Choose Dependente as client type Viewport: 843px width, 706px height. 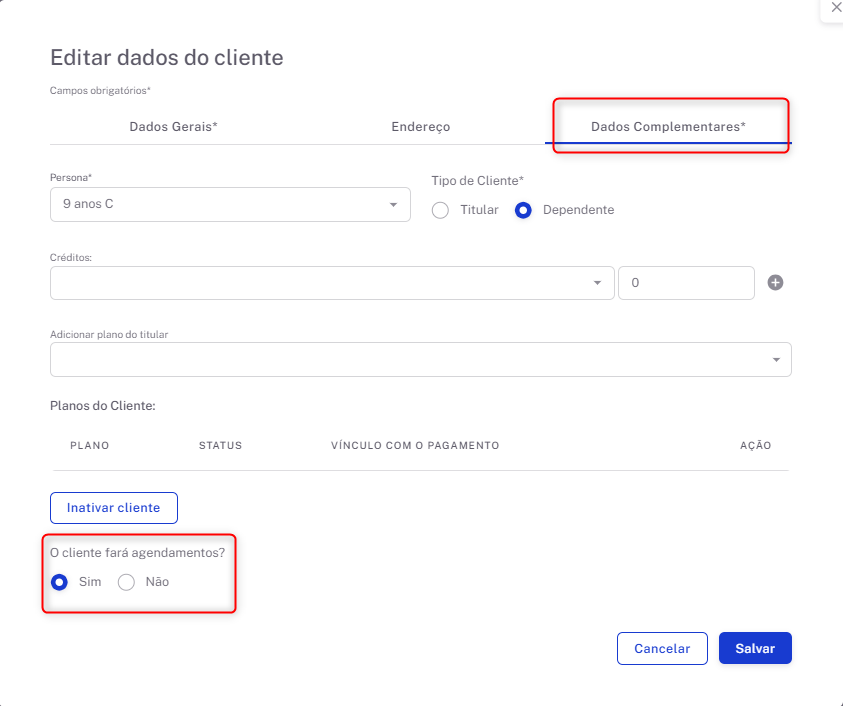pos(522,210)
